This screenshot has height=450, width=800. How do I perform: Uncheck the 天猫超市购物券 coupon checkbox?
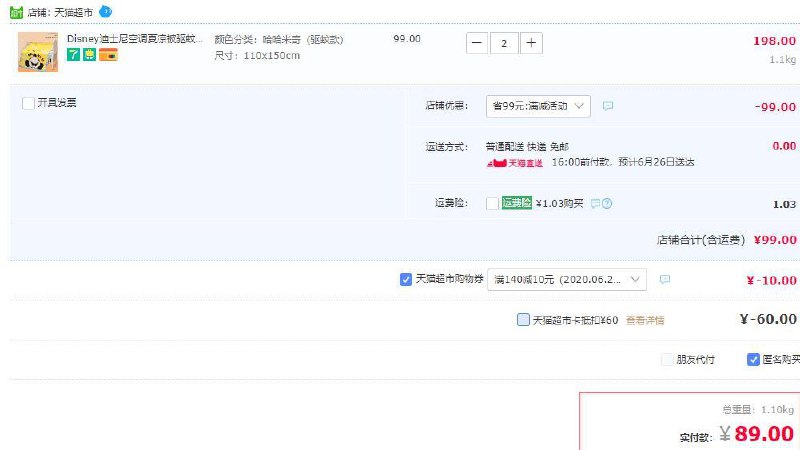[406, 280]
